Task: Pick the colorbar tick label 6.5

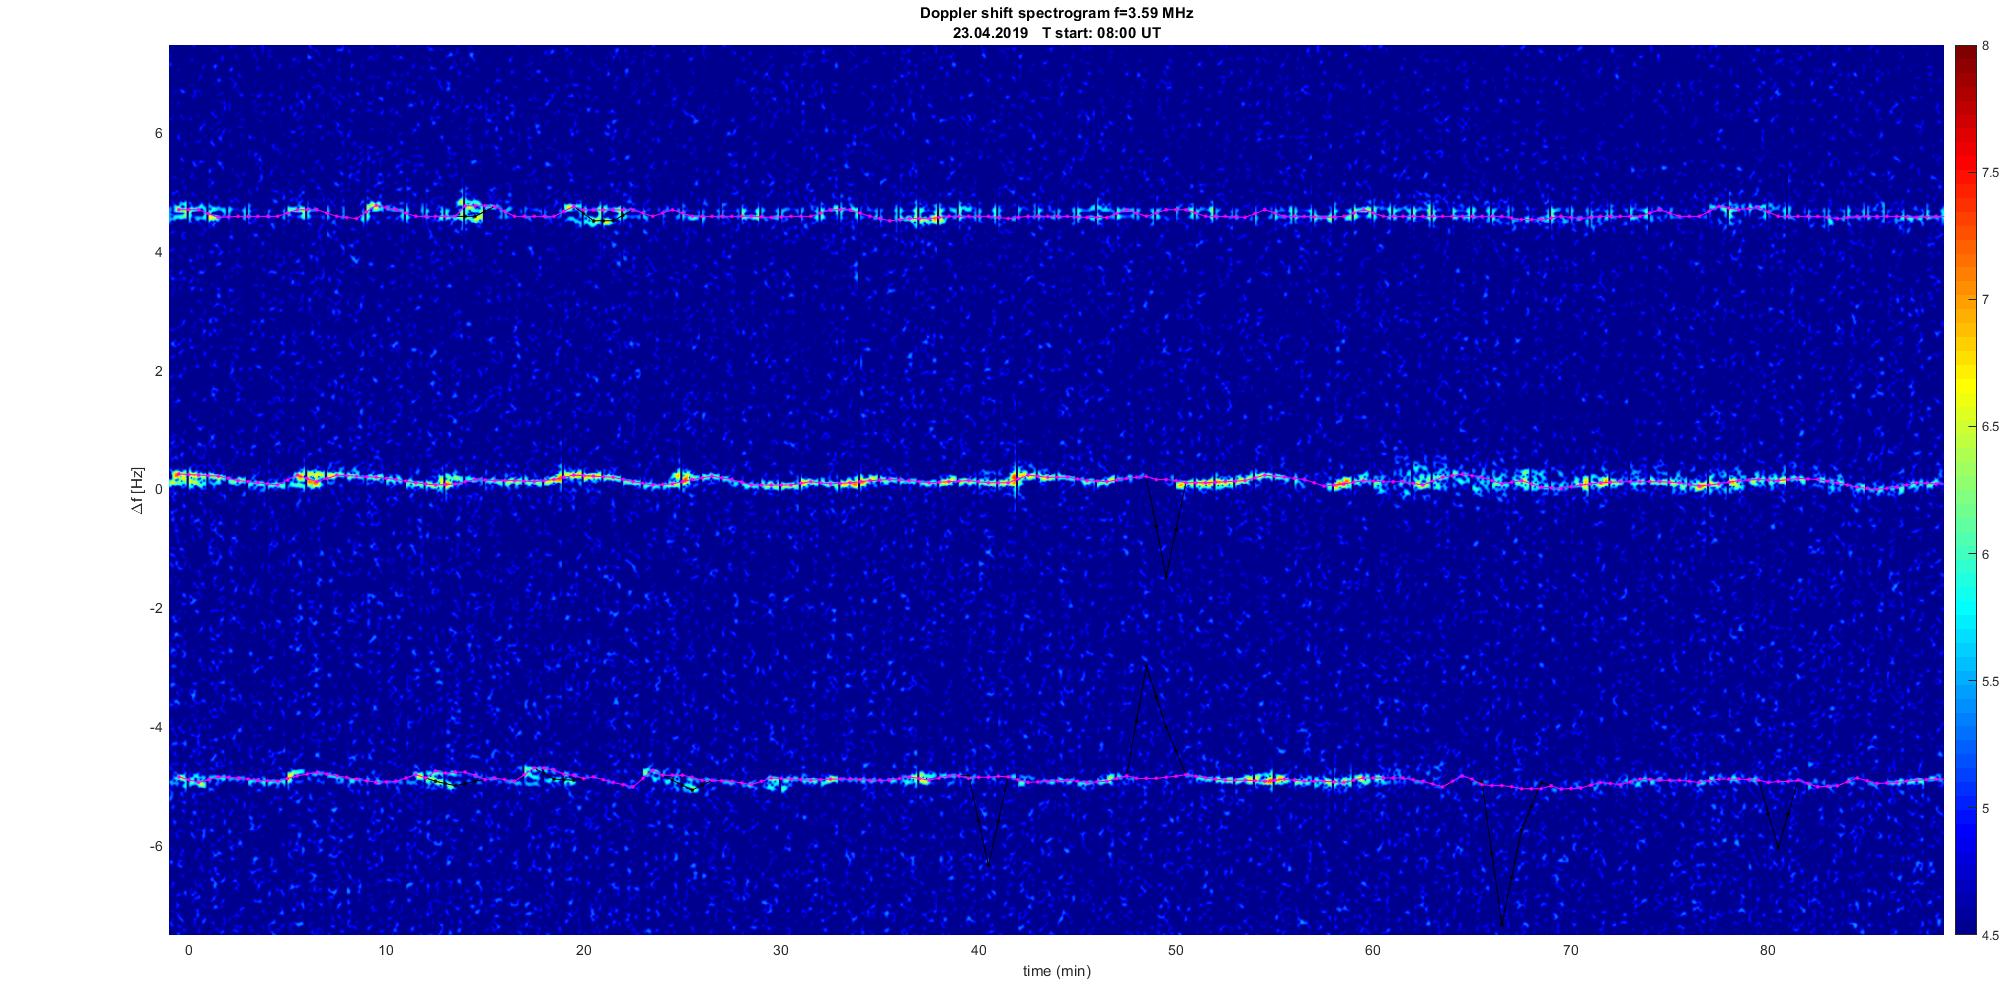Action: pos(1991,427)
